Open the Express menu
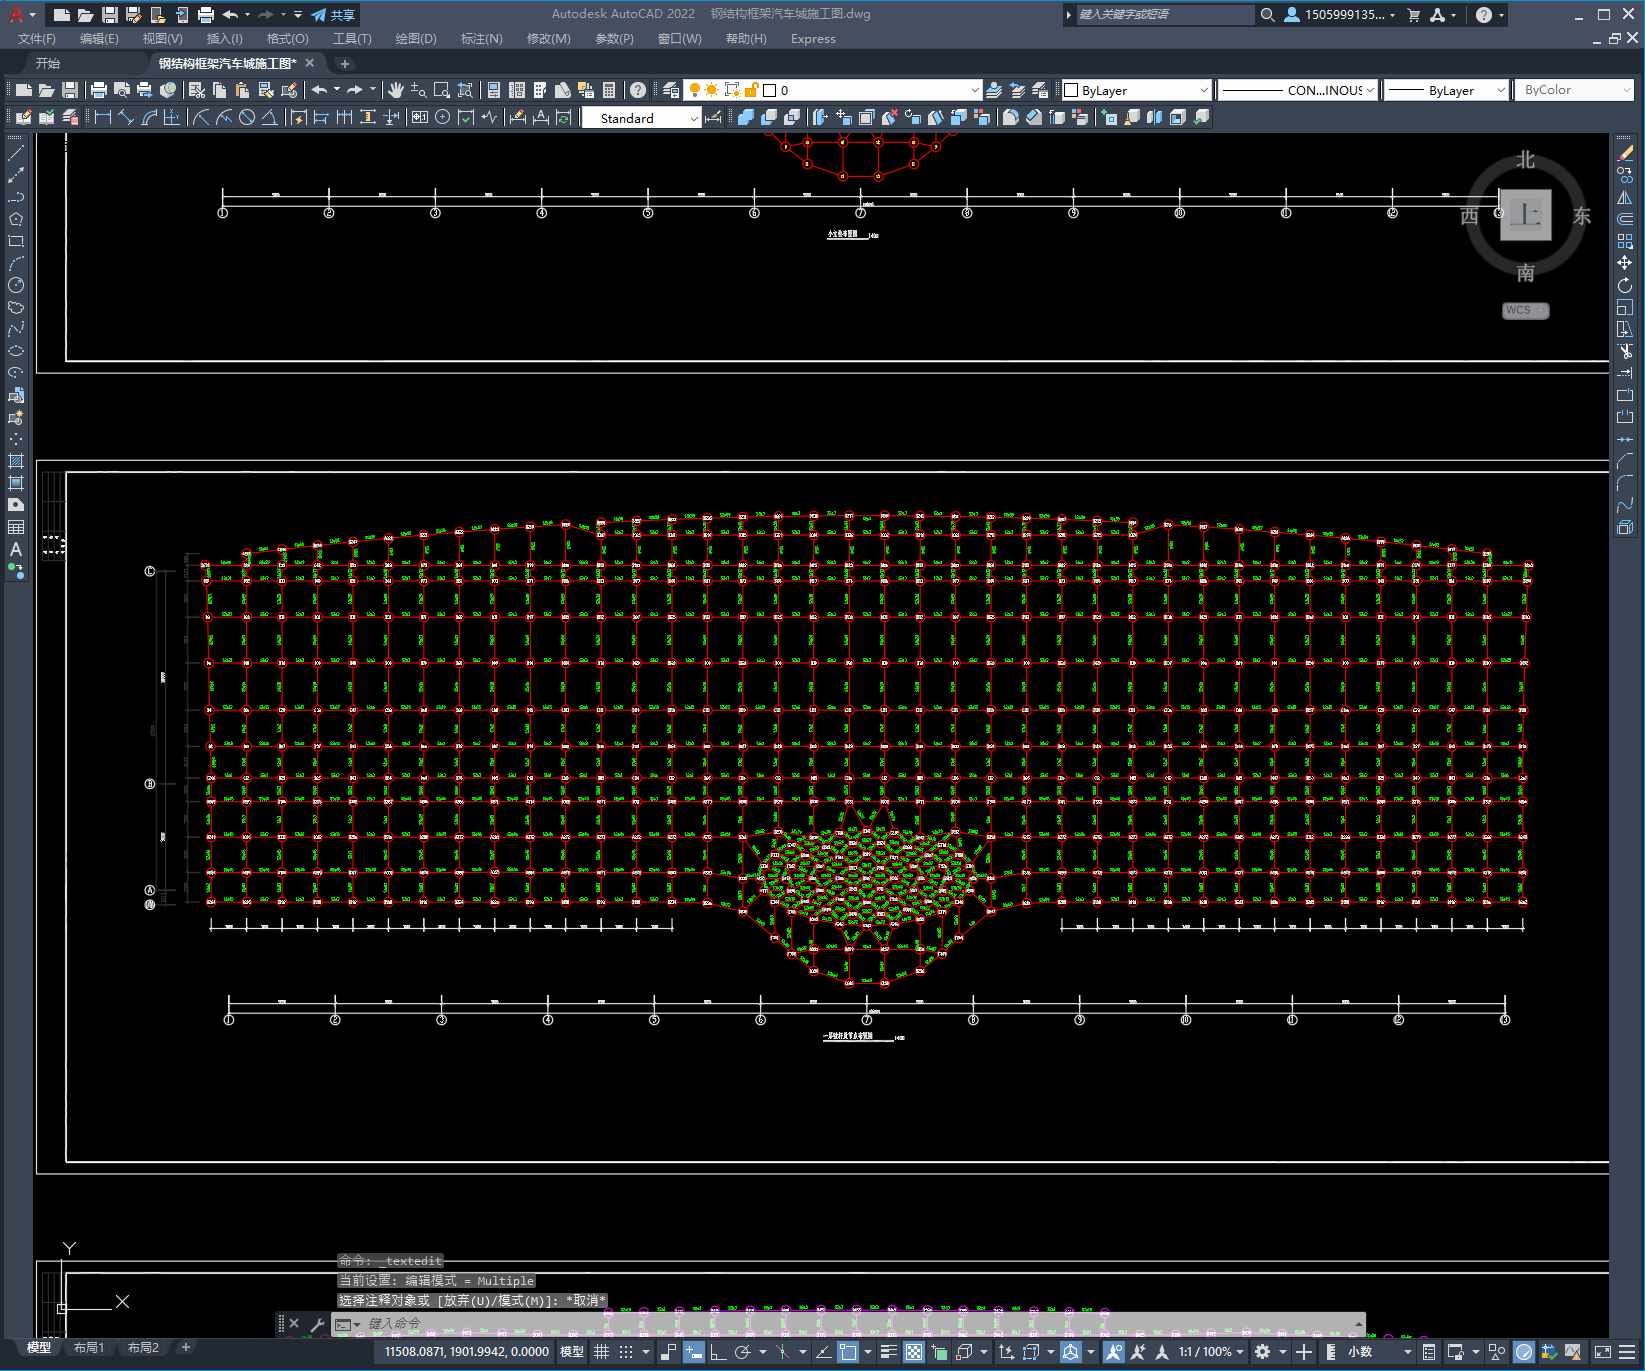This screenshot has width=1645, height=1371. 813,39
